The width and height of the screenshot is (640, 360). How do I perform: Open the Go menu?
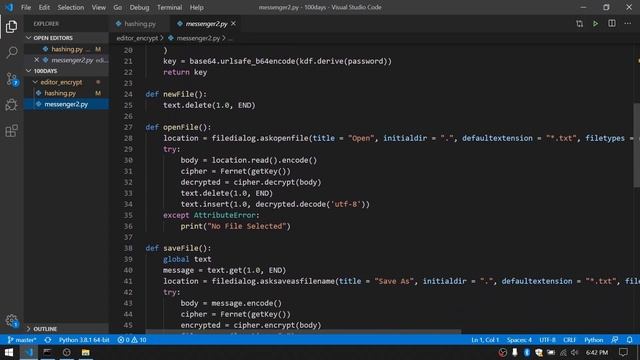(x=118, y=7)
